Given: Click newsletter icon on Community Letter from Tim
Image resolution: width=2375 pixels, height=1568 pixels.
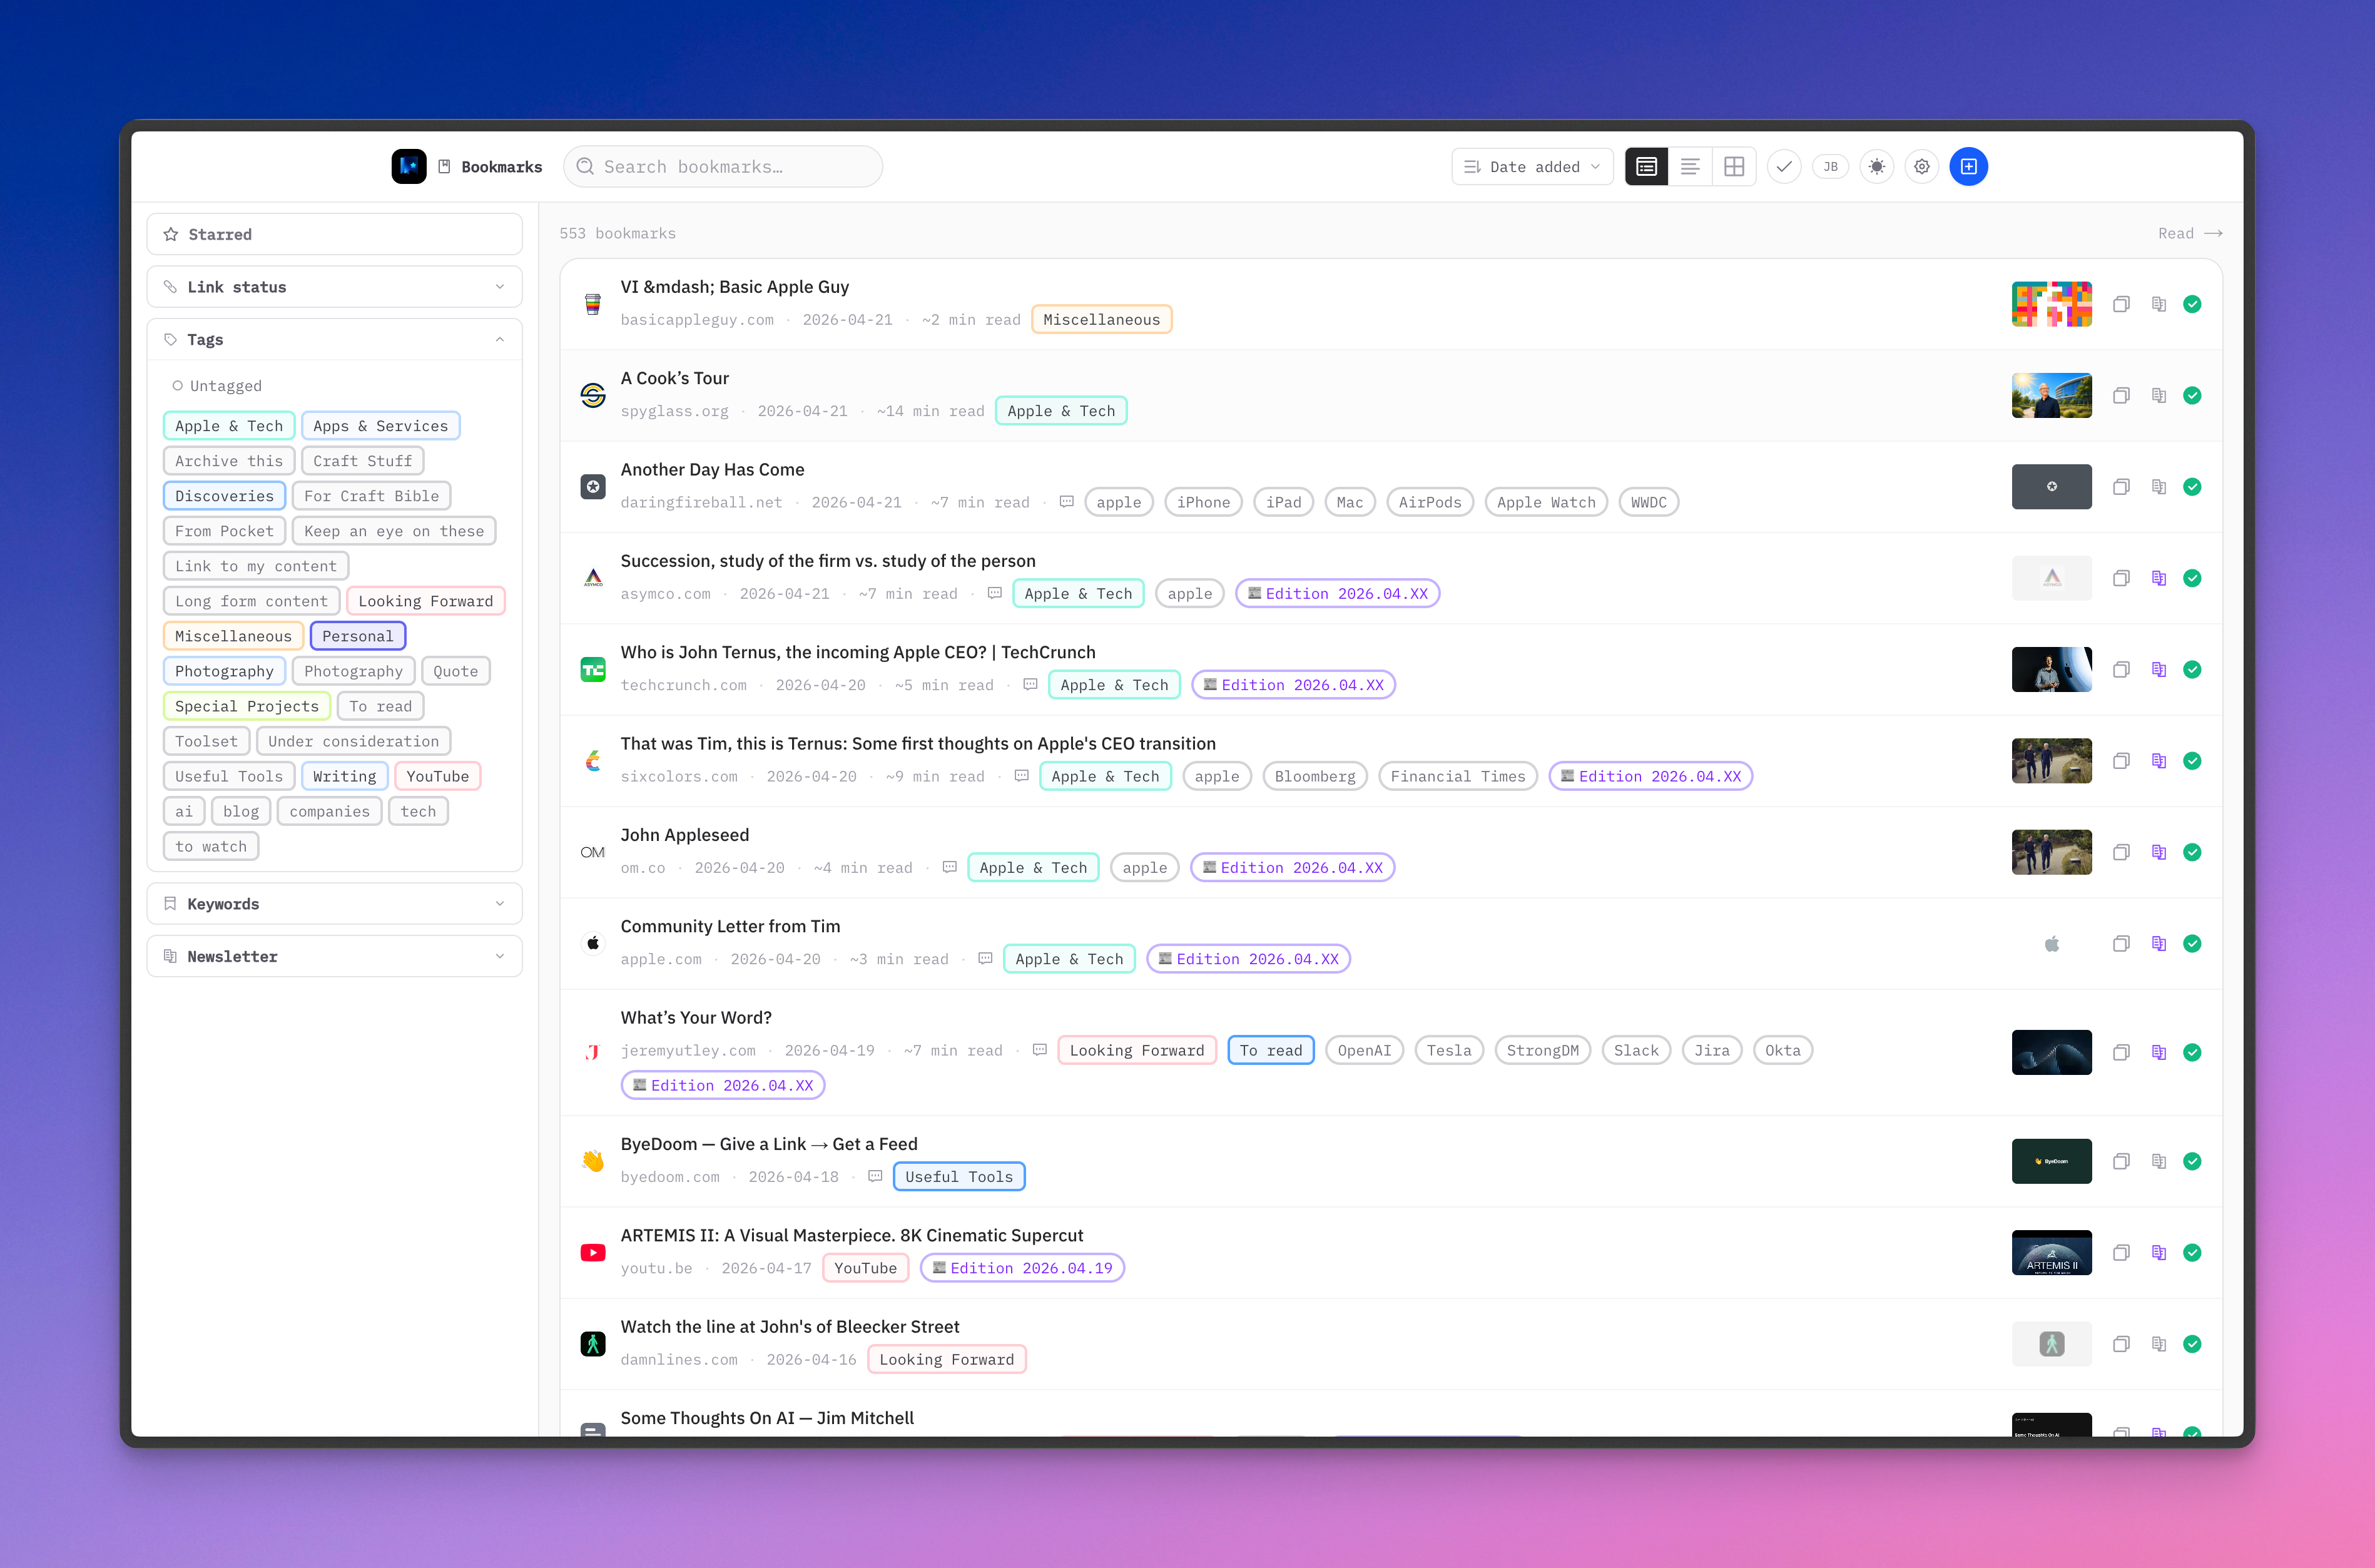Looking at the screenshot, I should pos(2159,943).
